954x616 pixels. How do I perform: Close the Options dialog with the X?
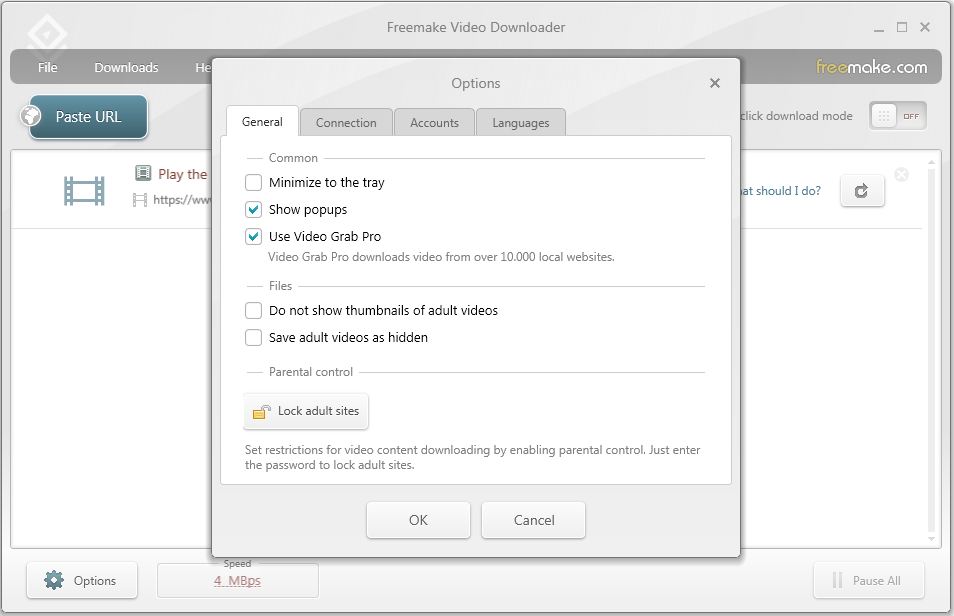pos(715,83)
